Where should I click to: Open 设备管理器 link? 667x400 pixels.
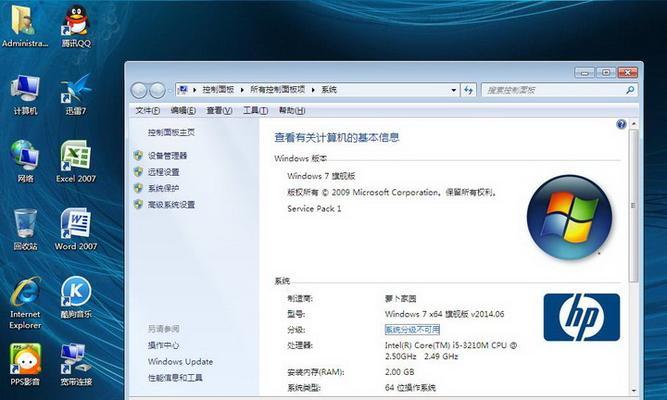tap(168, 156)
